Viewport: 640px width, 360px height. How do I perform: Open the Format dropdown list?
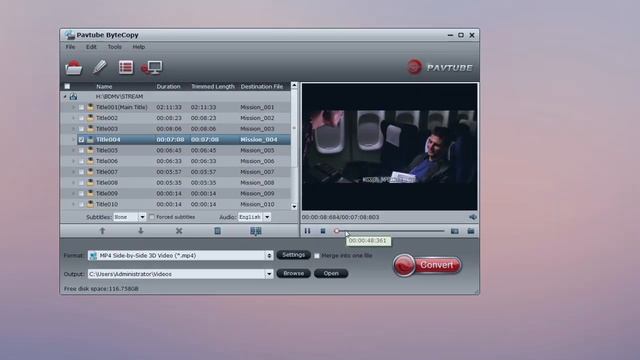269,256
